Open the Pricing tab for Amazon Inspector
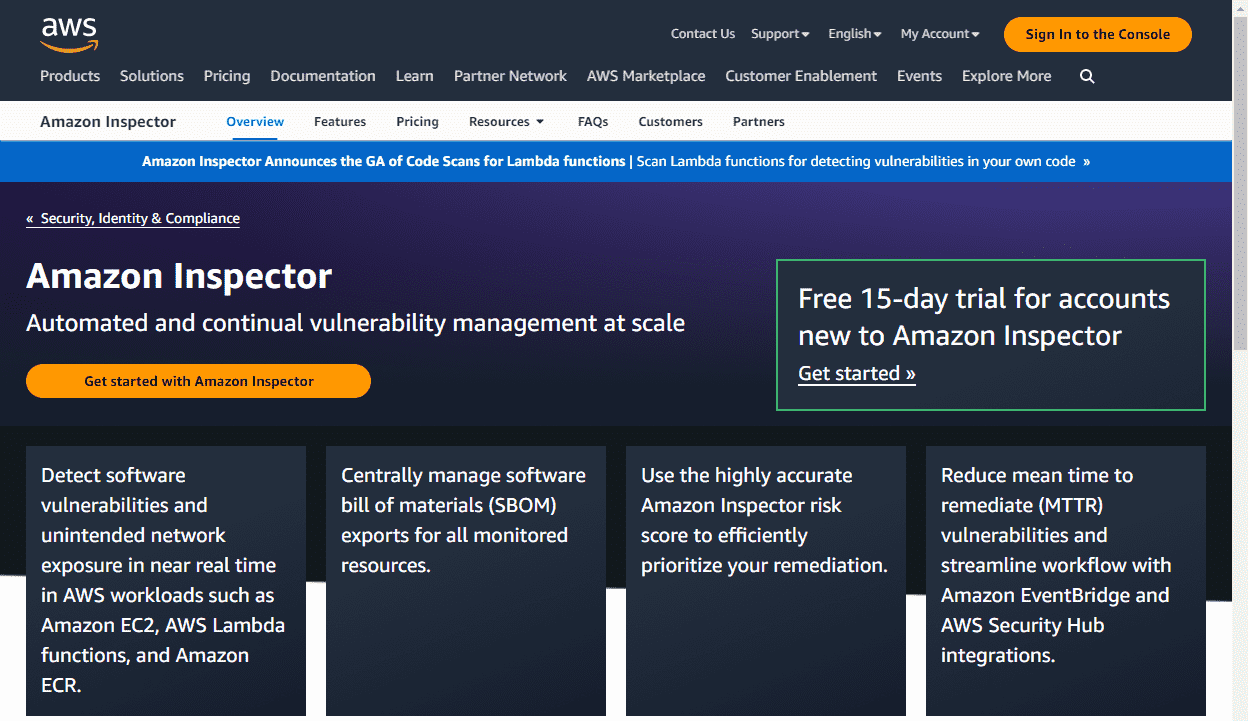This screenshot has width=1248, height=721. (x=417, y=121)
